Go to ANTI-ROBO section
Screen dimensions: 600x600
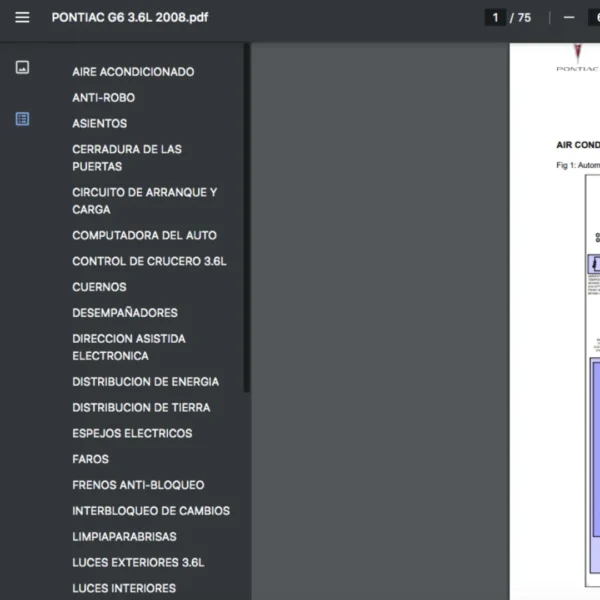click(103, 98)
